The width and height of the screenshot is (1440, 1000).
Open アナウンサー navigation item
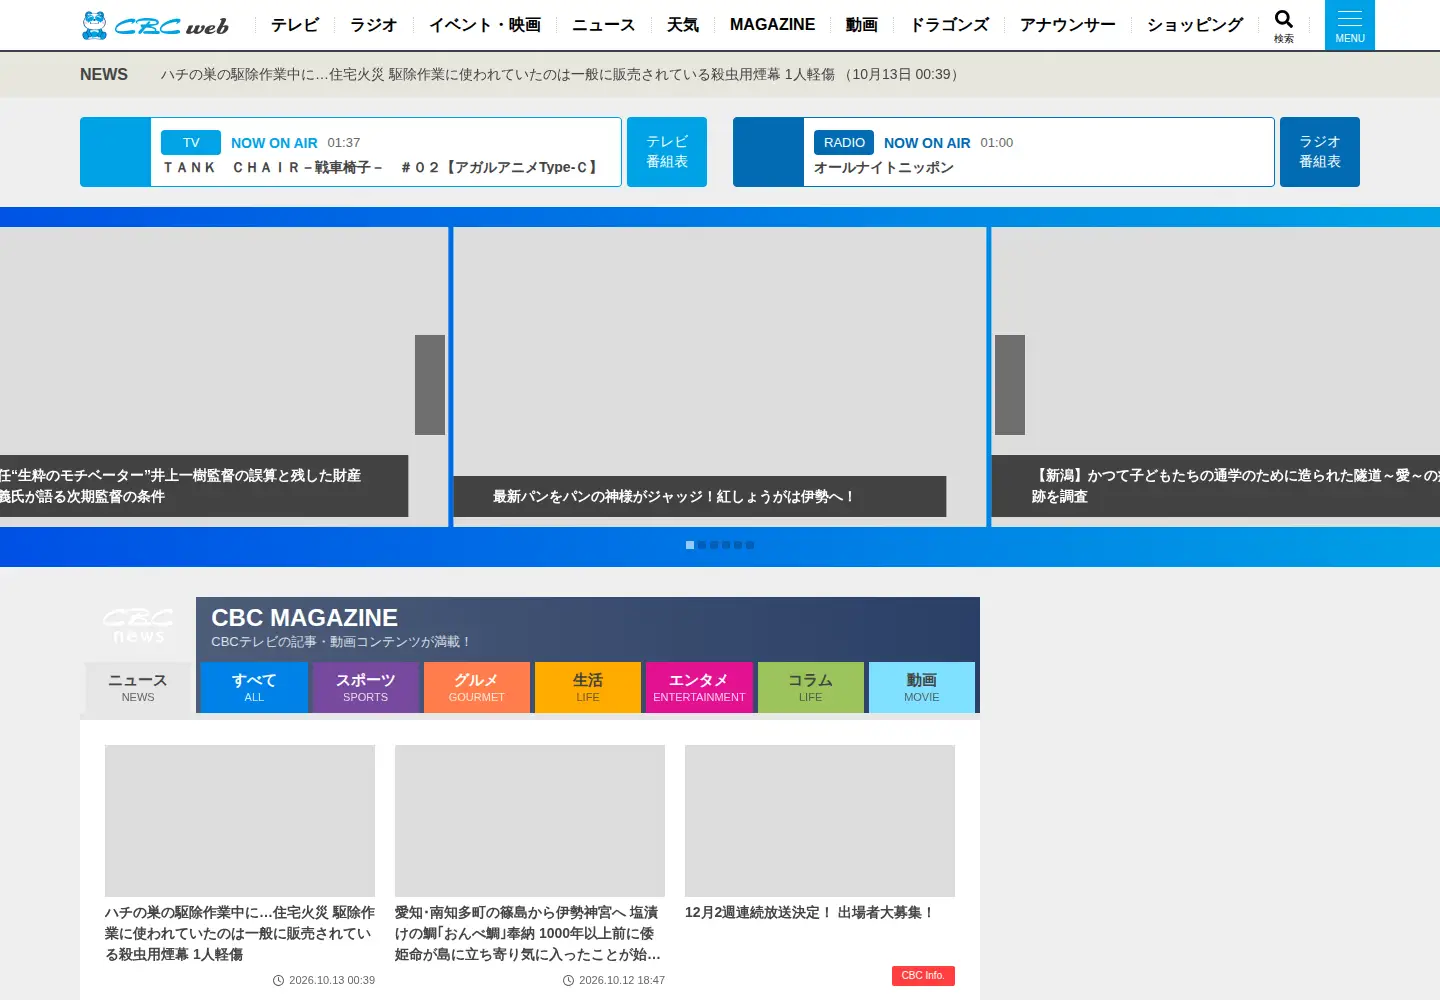1067,24
